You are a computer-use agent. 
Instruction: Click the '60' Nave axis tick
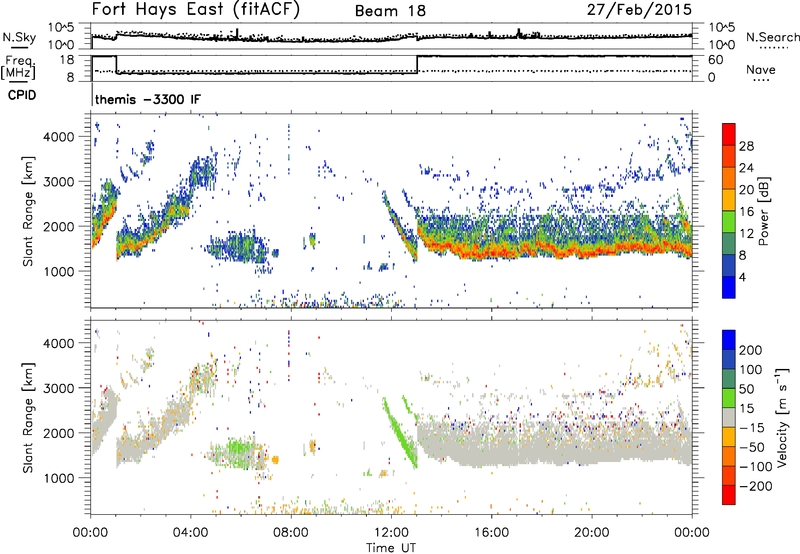click(x=715, y=60)
